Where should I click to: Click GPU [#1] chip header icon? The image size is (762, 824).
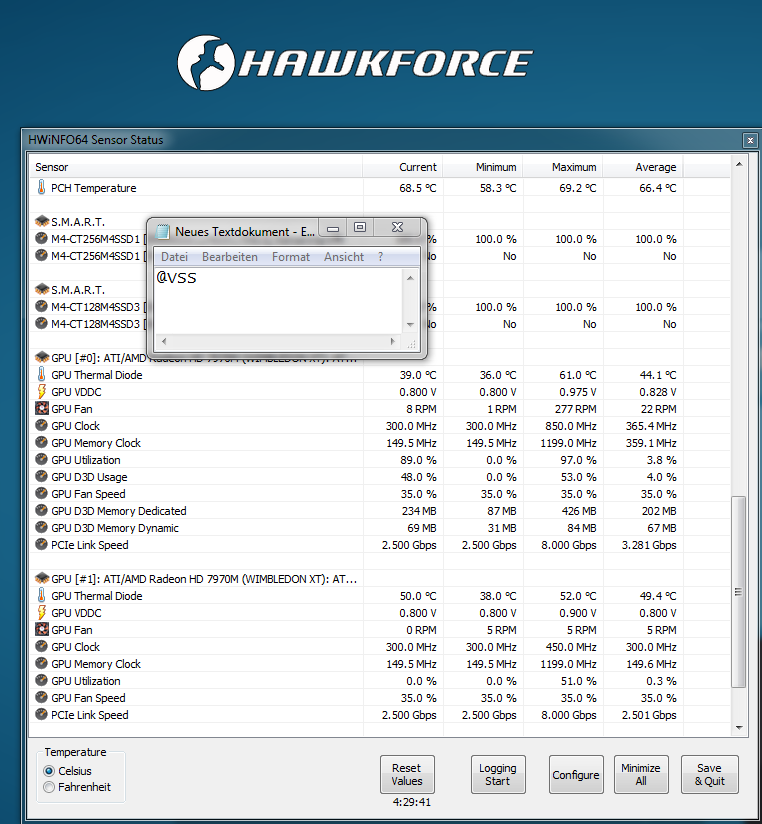42,578
